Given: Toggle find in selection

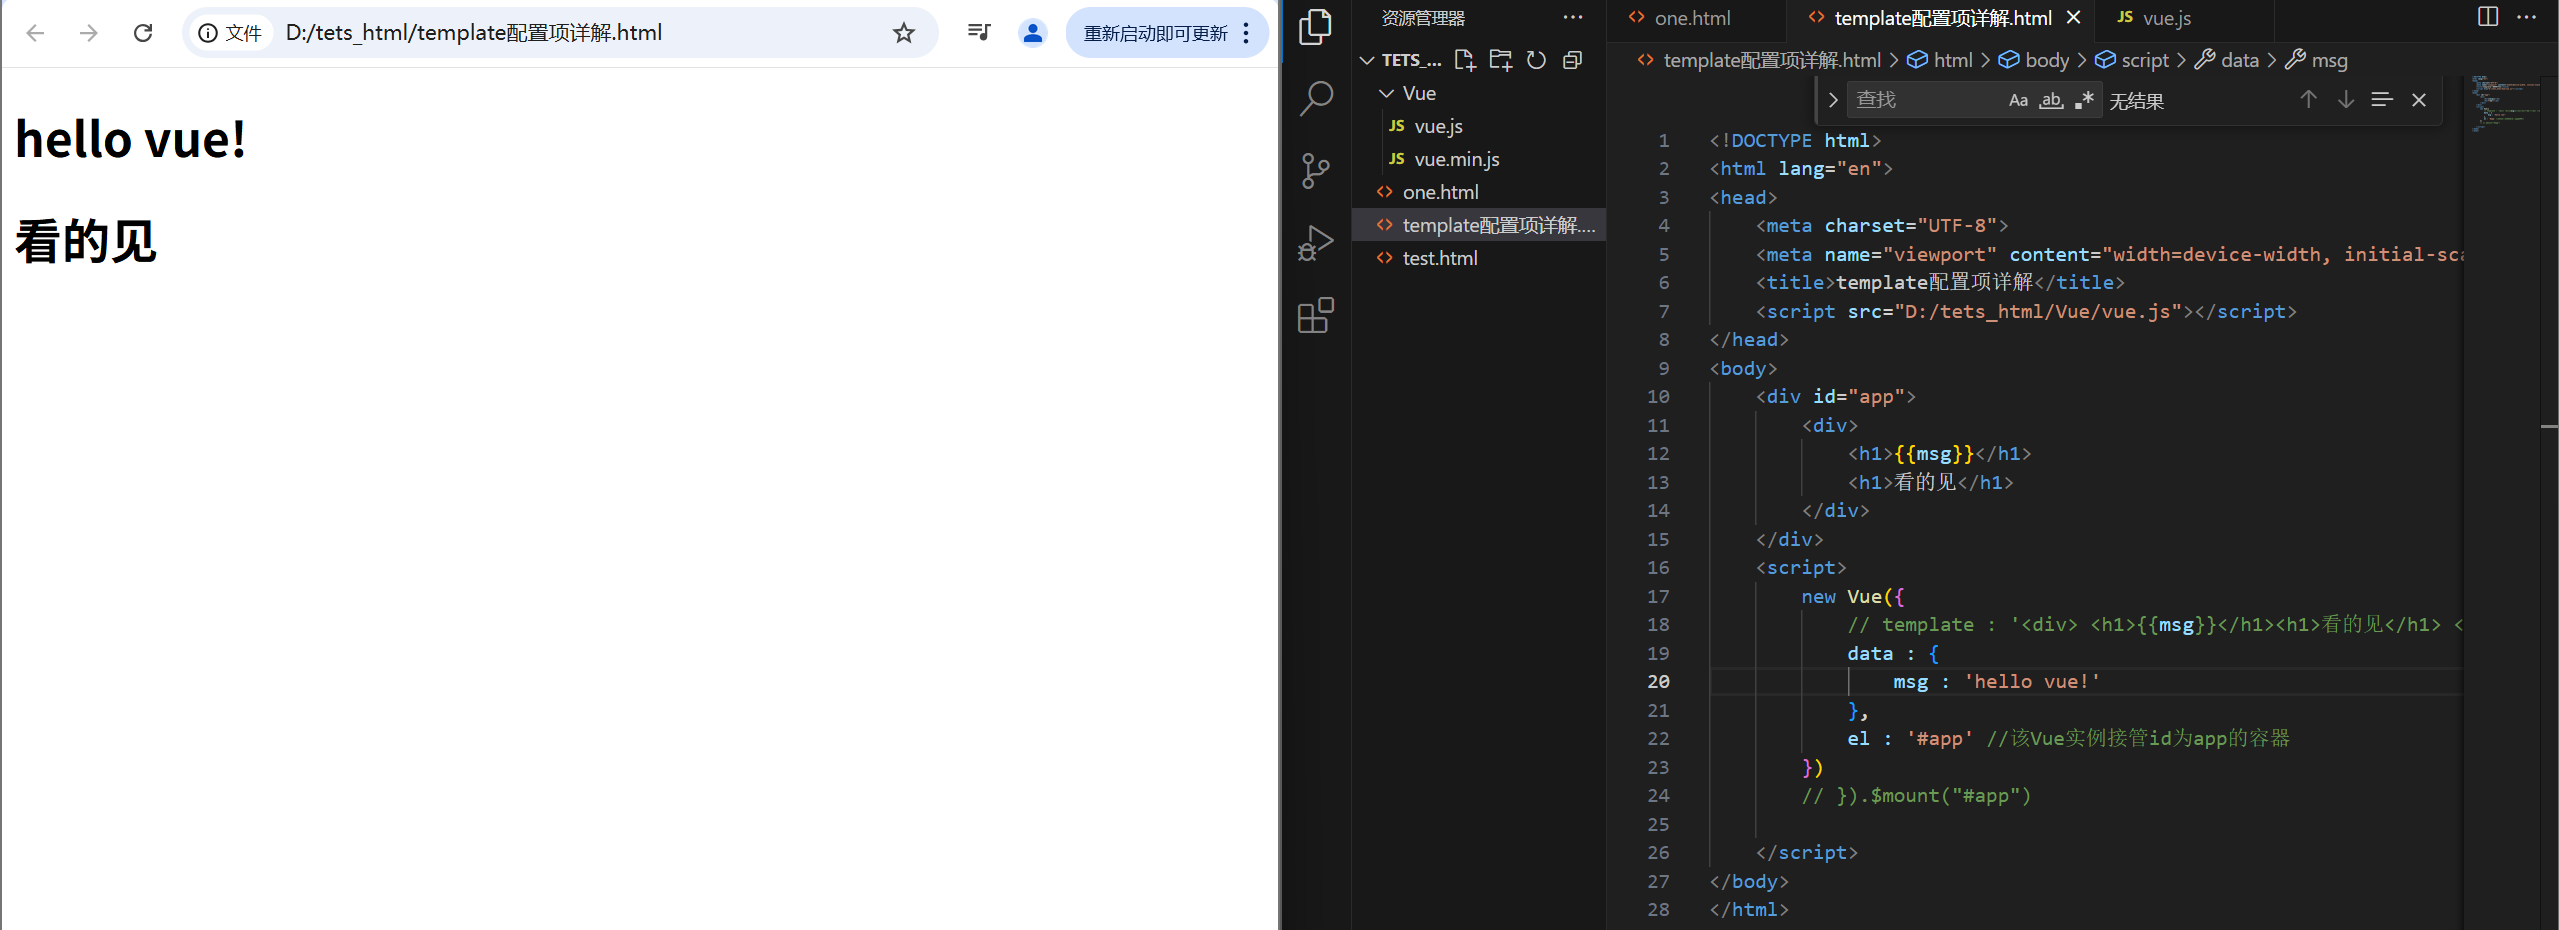Looking at the screenshot, I should tap(2382, 99).
